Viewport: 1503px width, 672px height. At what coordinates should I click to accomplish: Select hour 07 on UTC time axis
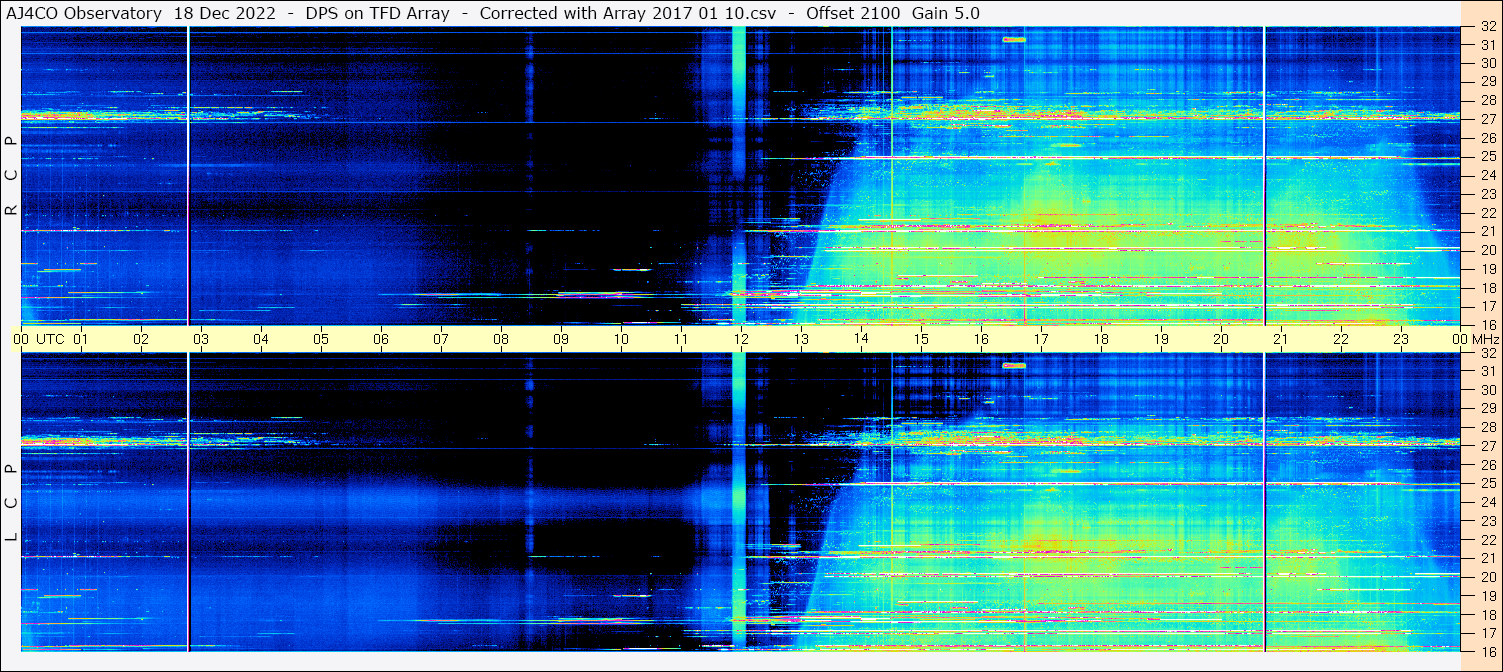click(441, 339)
